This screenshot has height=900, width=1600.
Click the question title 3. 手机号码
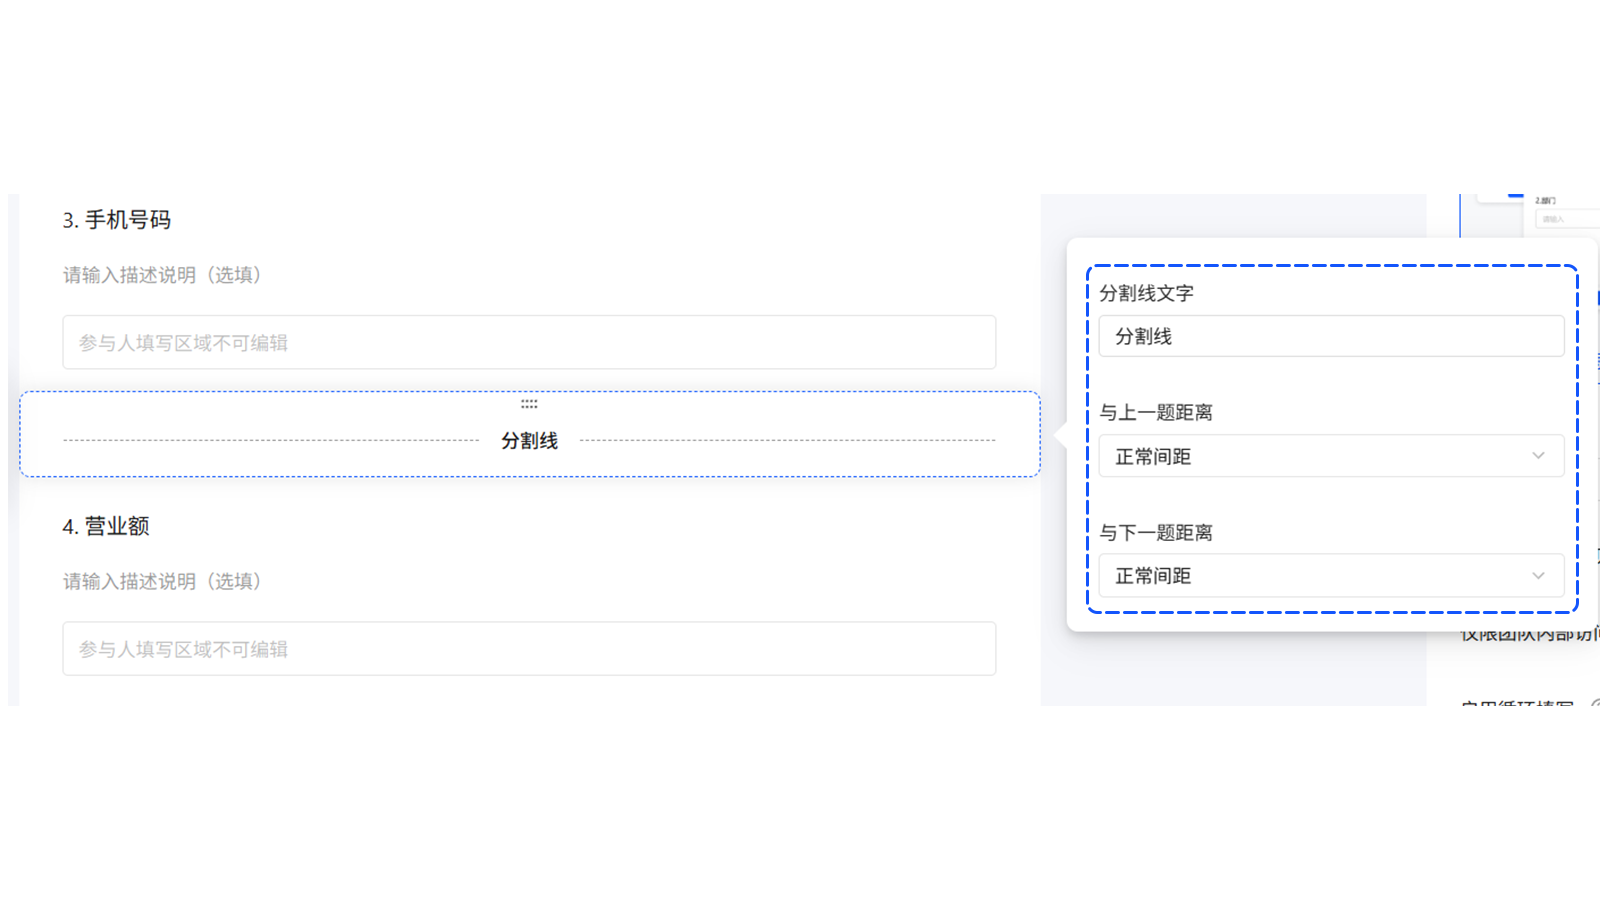[x=117, y=220]
